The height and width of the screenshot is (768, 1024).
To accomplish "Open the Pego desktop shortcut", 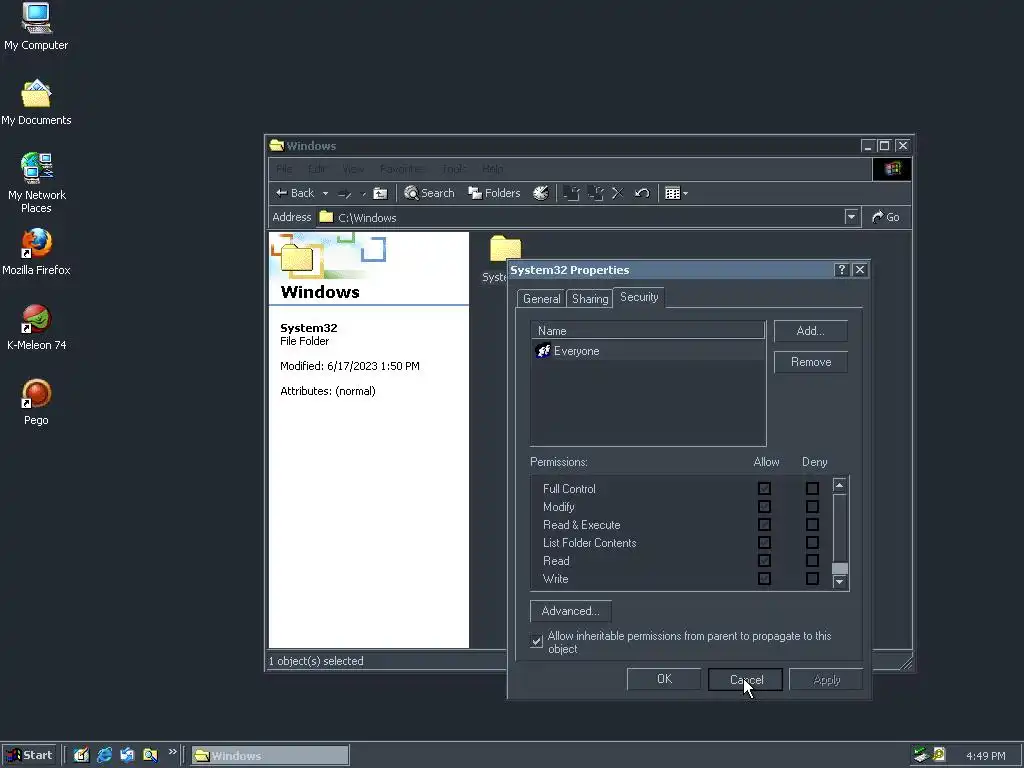I will (x=36, y=402).
